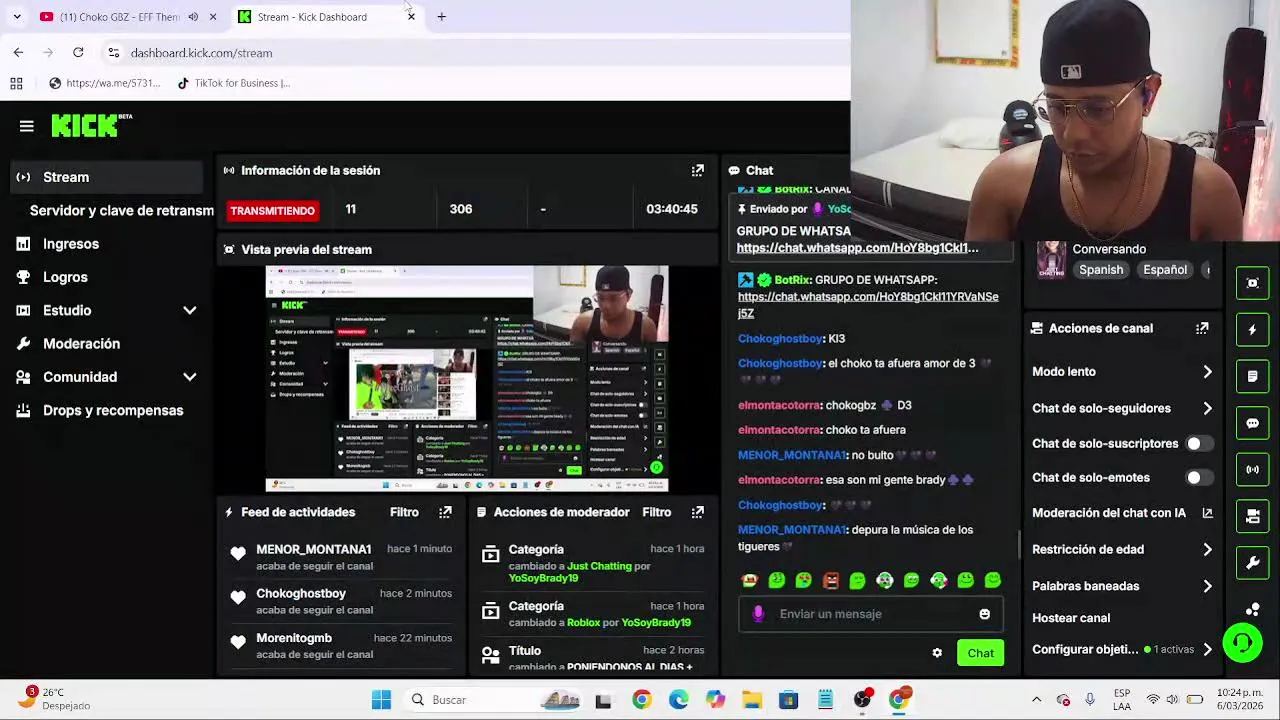Click the green Chat send button
1280x720 pixels.
pyautogui.click(x=980, y=653)
